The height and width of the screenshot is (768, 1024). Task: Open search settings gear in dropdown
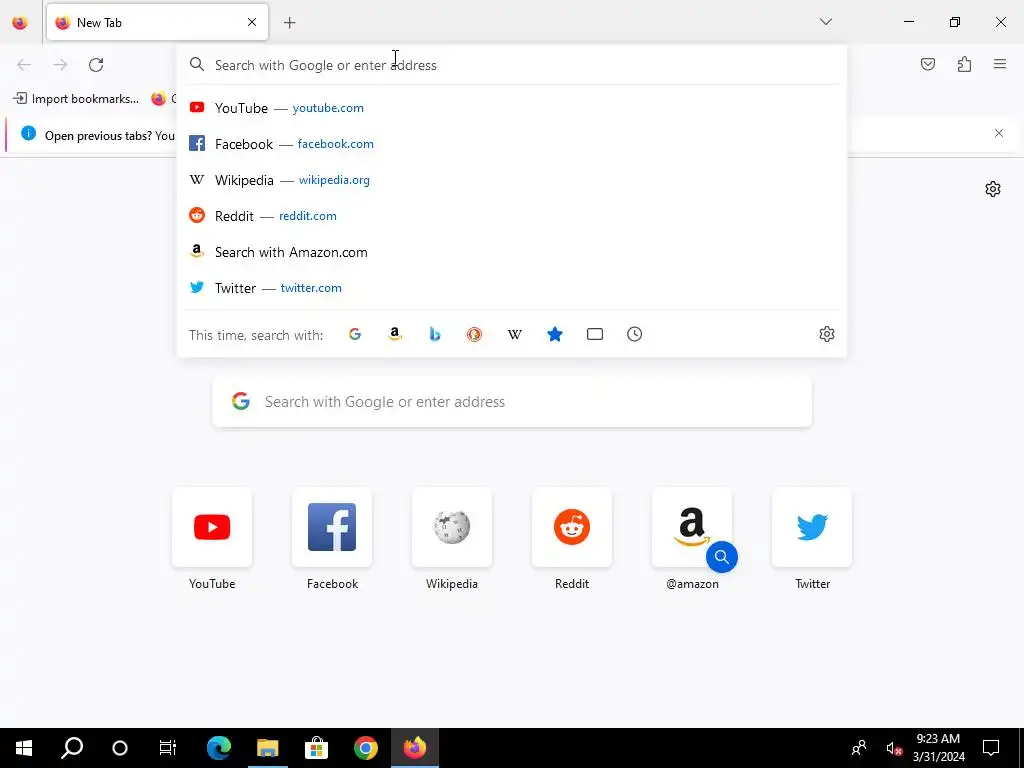(826, 334)
